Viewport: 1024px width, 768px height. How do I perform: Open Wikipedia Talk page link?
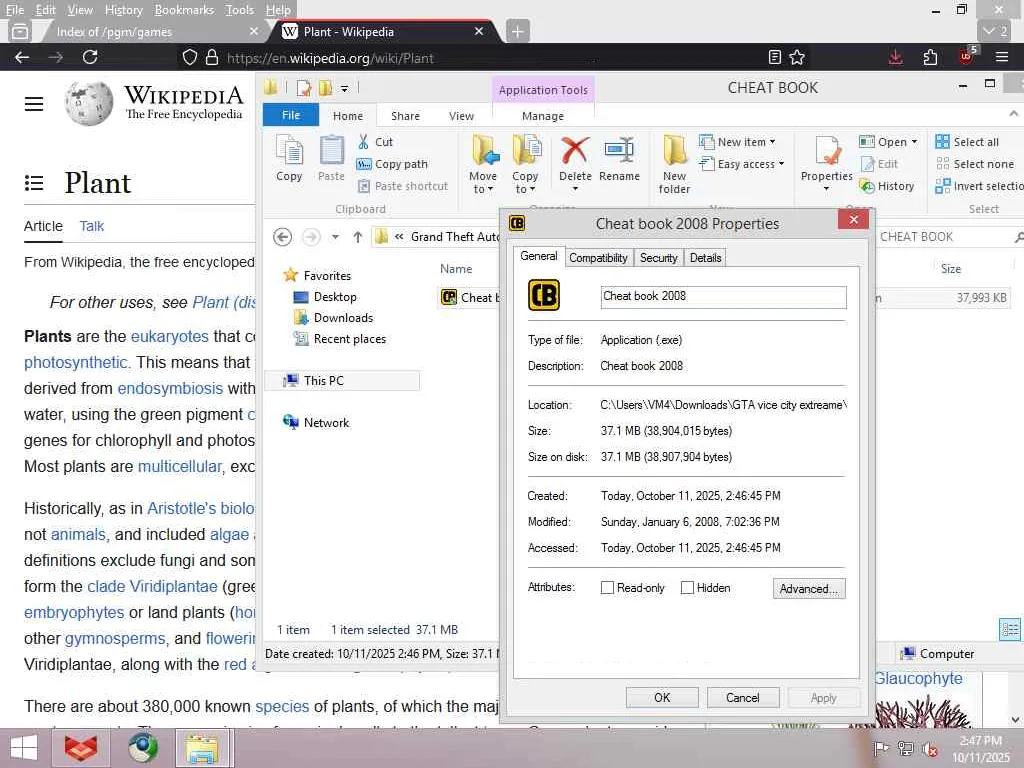[91, 226]
